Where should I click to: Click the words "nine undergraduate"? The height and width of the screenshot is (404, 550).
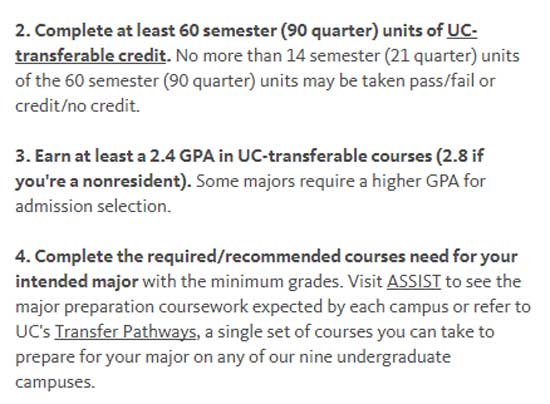coord(375,357)
